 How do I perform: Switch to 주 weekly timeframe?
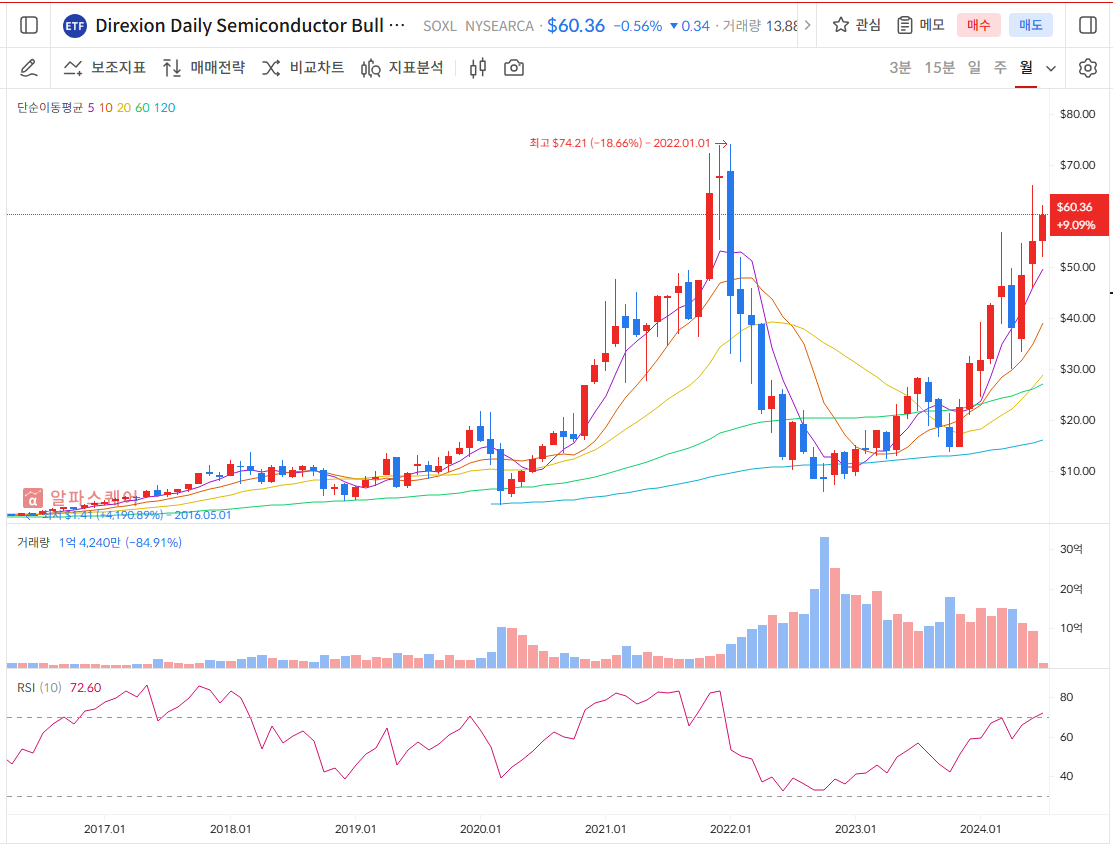coord(1000,67)
